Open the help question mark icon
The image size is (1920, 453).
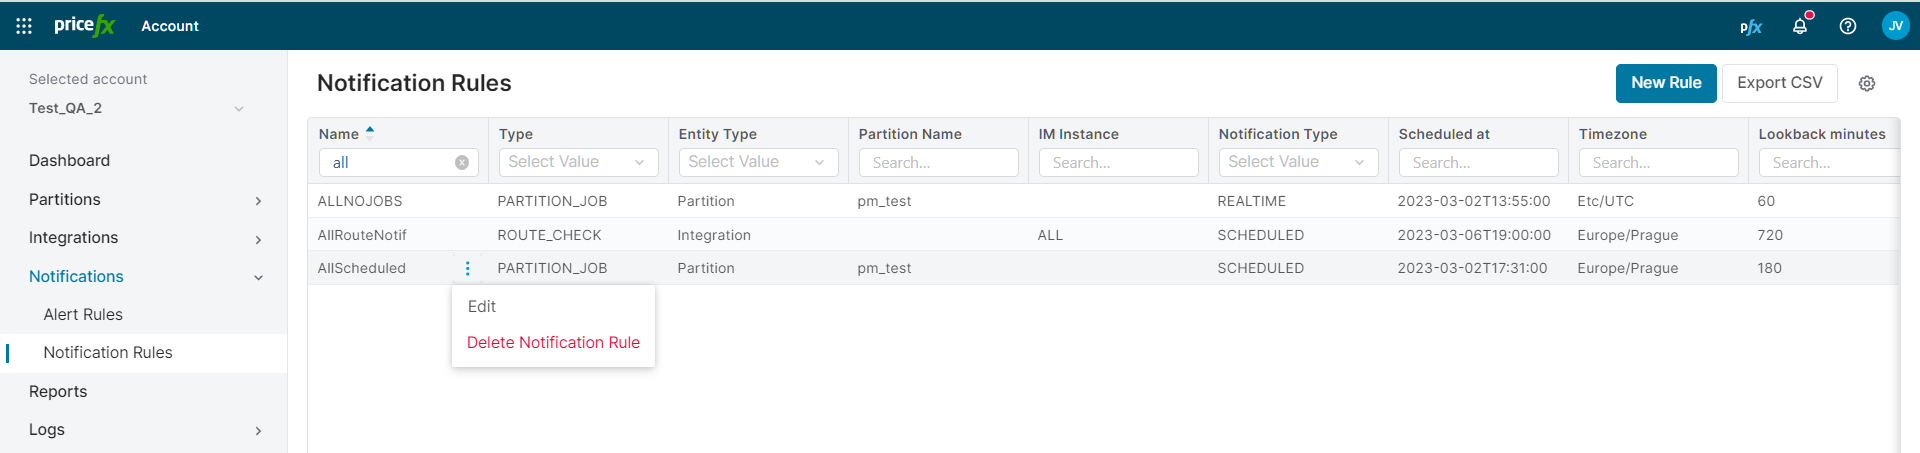(1848, 26)
